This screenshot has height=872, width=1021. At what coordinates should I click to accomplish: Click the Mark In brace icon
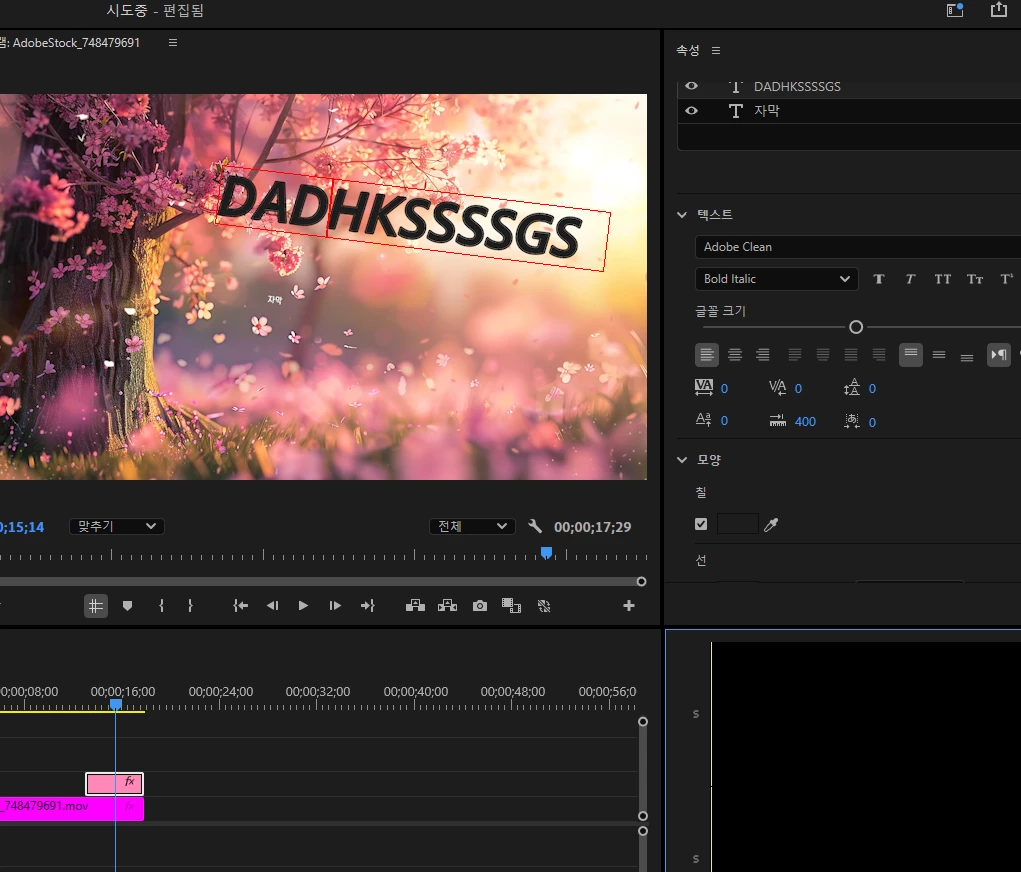tap(161, 606)
